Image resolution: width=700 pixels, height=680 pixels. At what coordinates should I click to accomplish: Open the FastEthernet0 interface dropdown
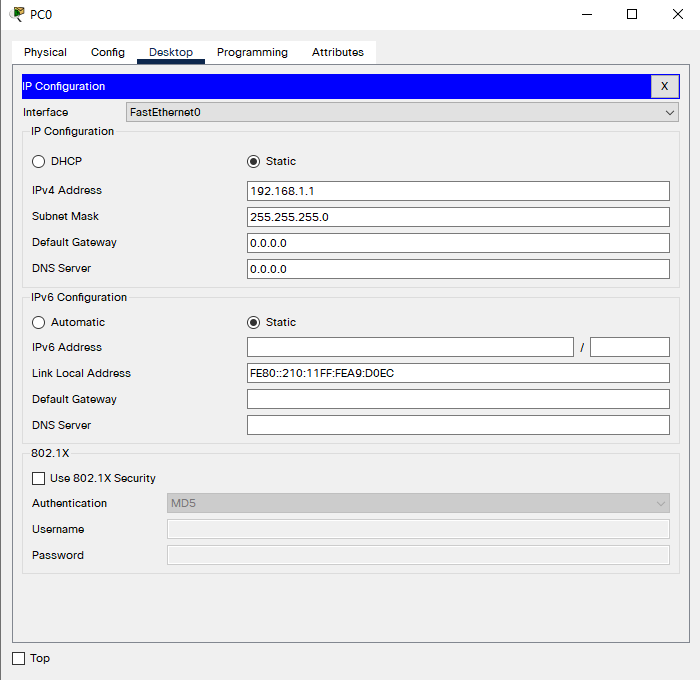(x=401, y=113)
